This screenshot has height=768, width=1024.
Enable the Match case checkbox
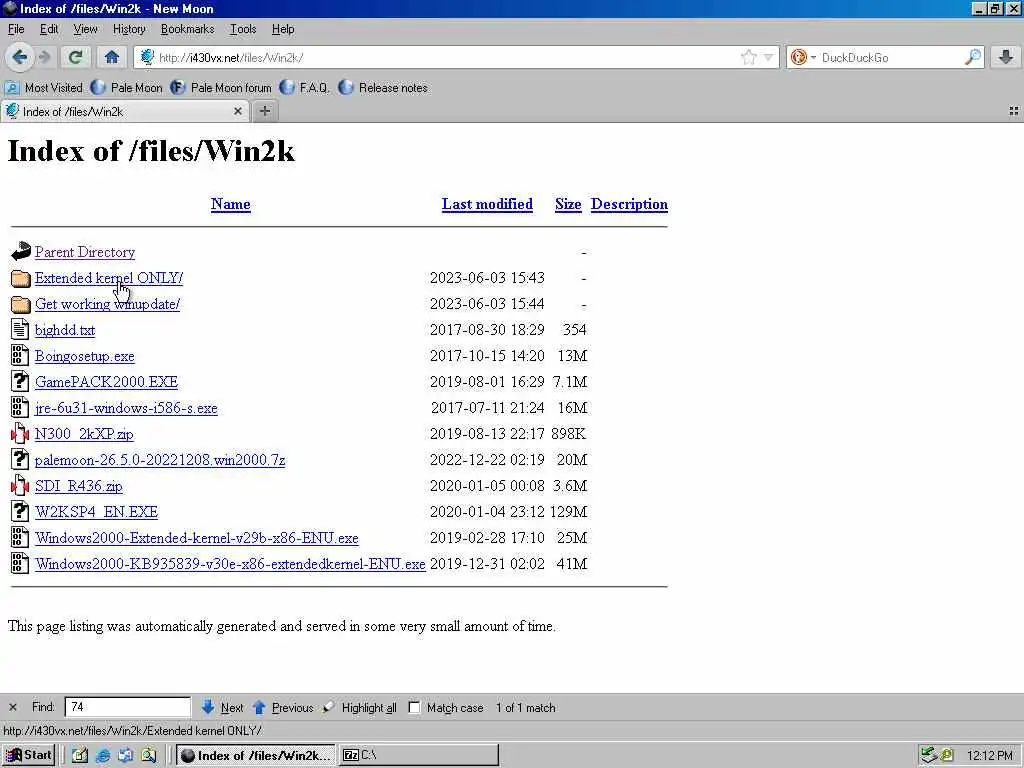[414, 707]
